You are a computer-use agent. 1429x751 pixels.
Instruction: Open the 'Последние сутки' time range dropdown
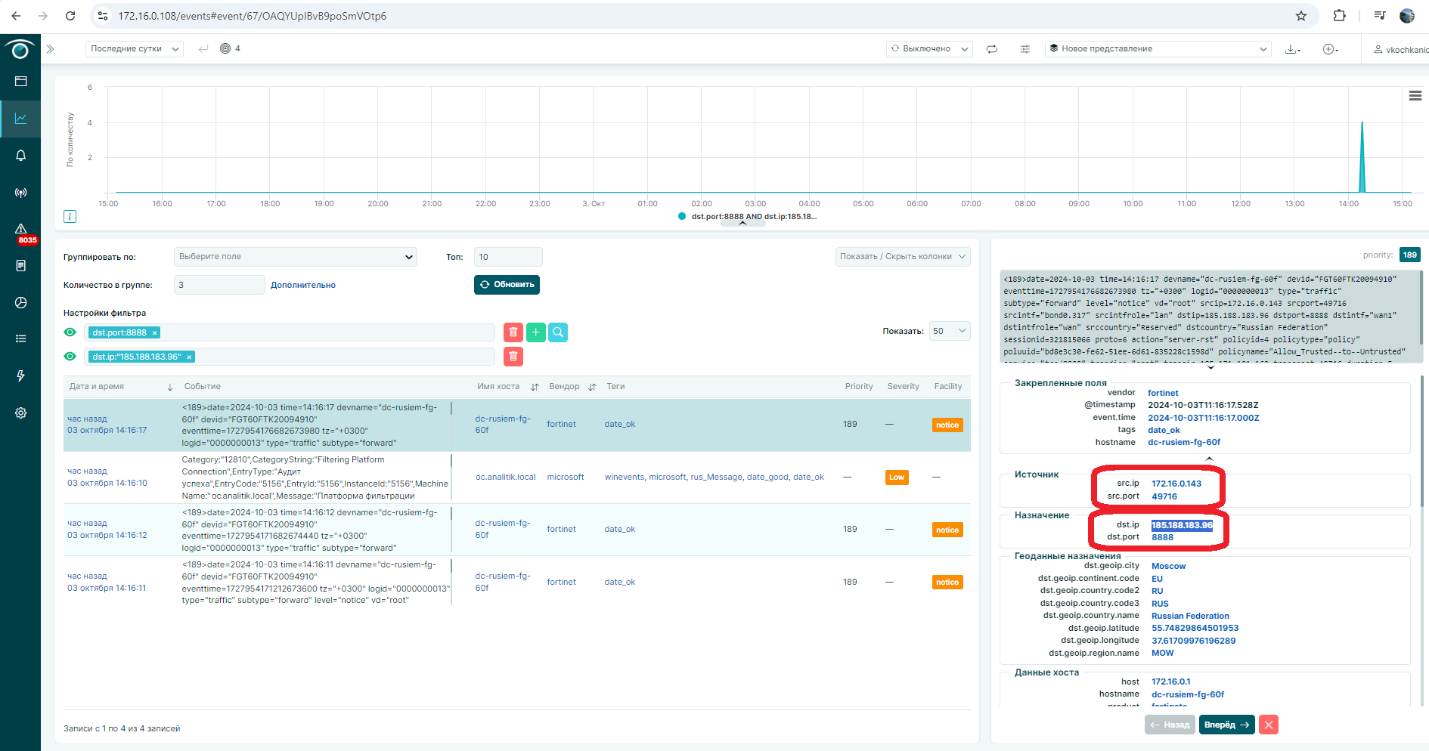(134, 48)
